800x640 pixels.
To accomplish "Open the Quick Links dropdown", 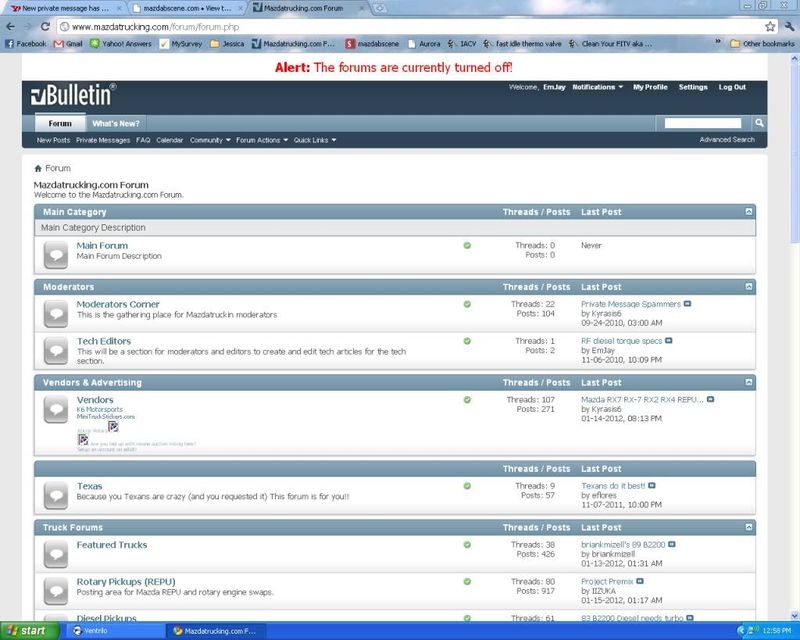I will coord(315,140).
